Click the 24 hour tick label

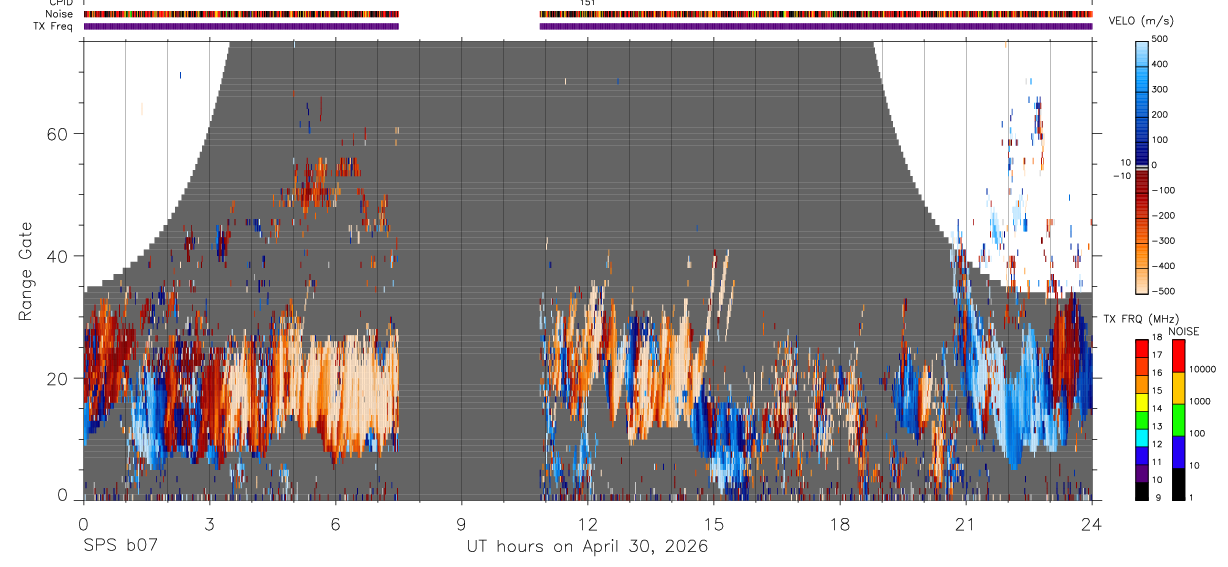pos(1092,524)
